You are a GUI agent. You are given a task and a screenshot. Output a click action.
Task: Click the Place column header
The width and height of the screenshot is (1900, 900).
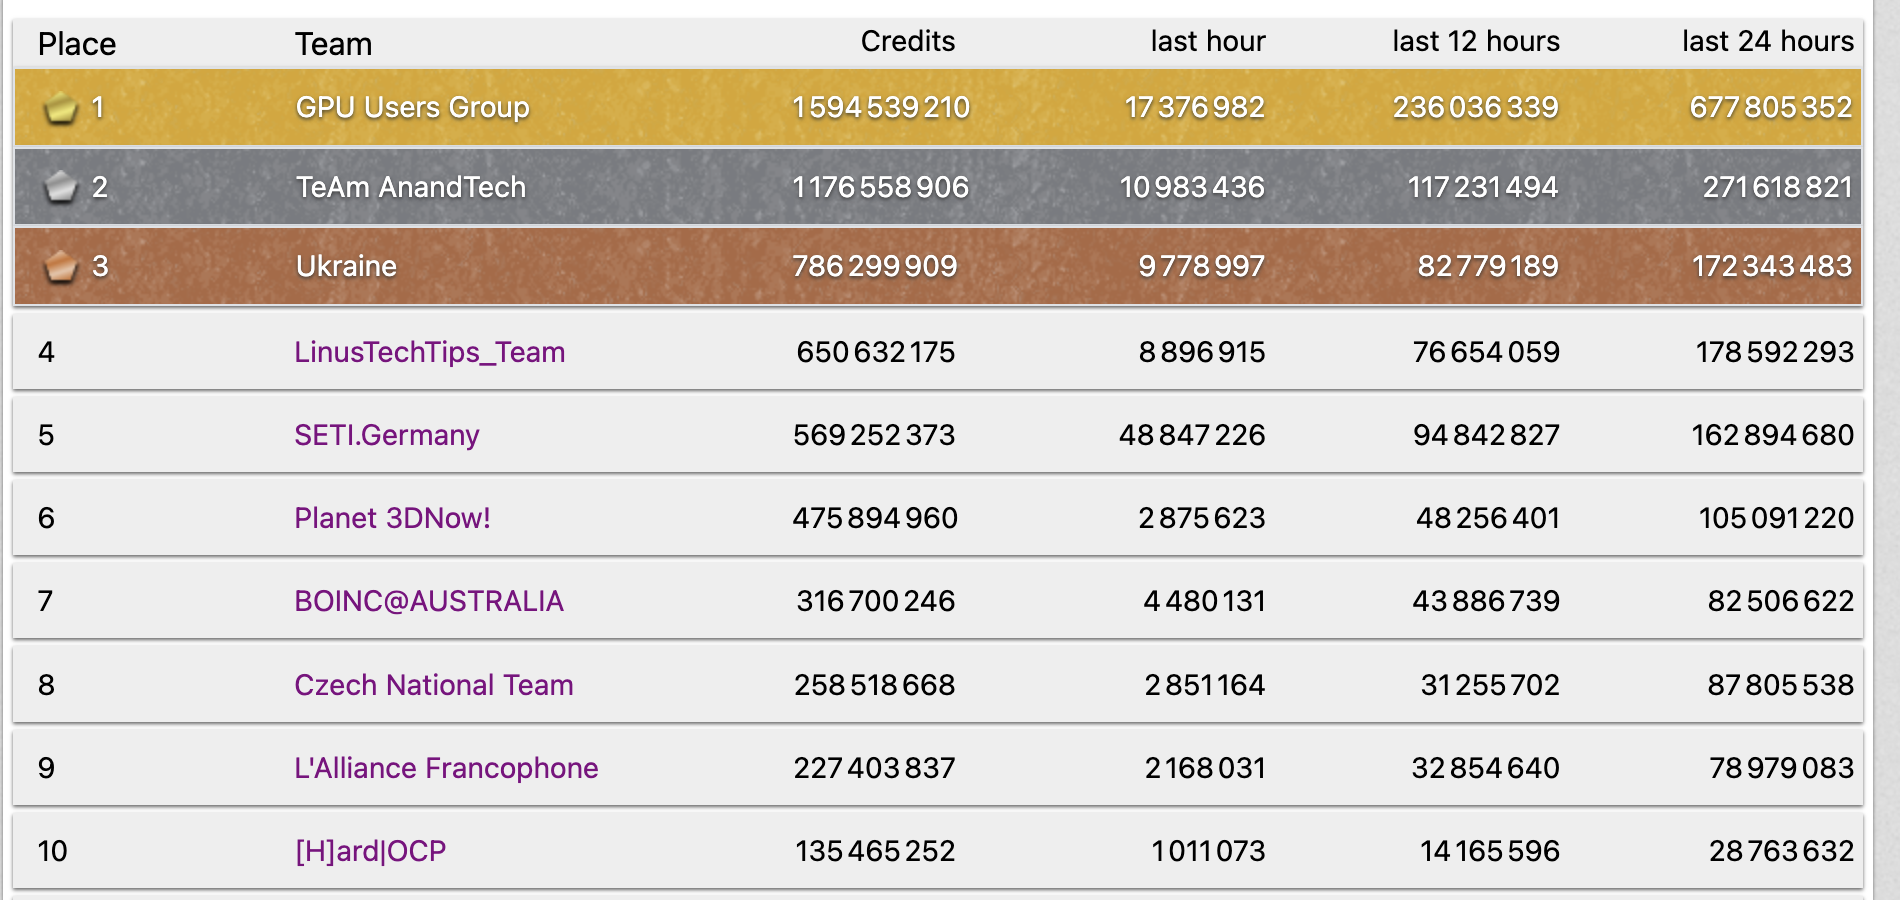pos(77,44)
